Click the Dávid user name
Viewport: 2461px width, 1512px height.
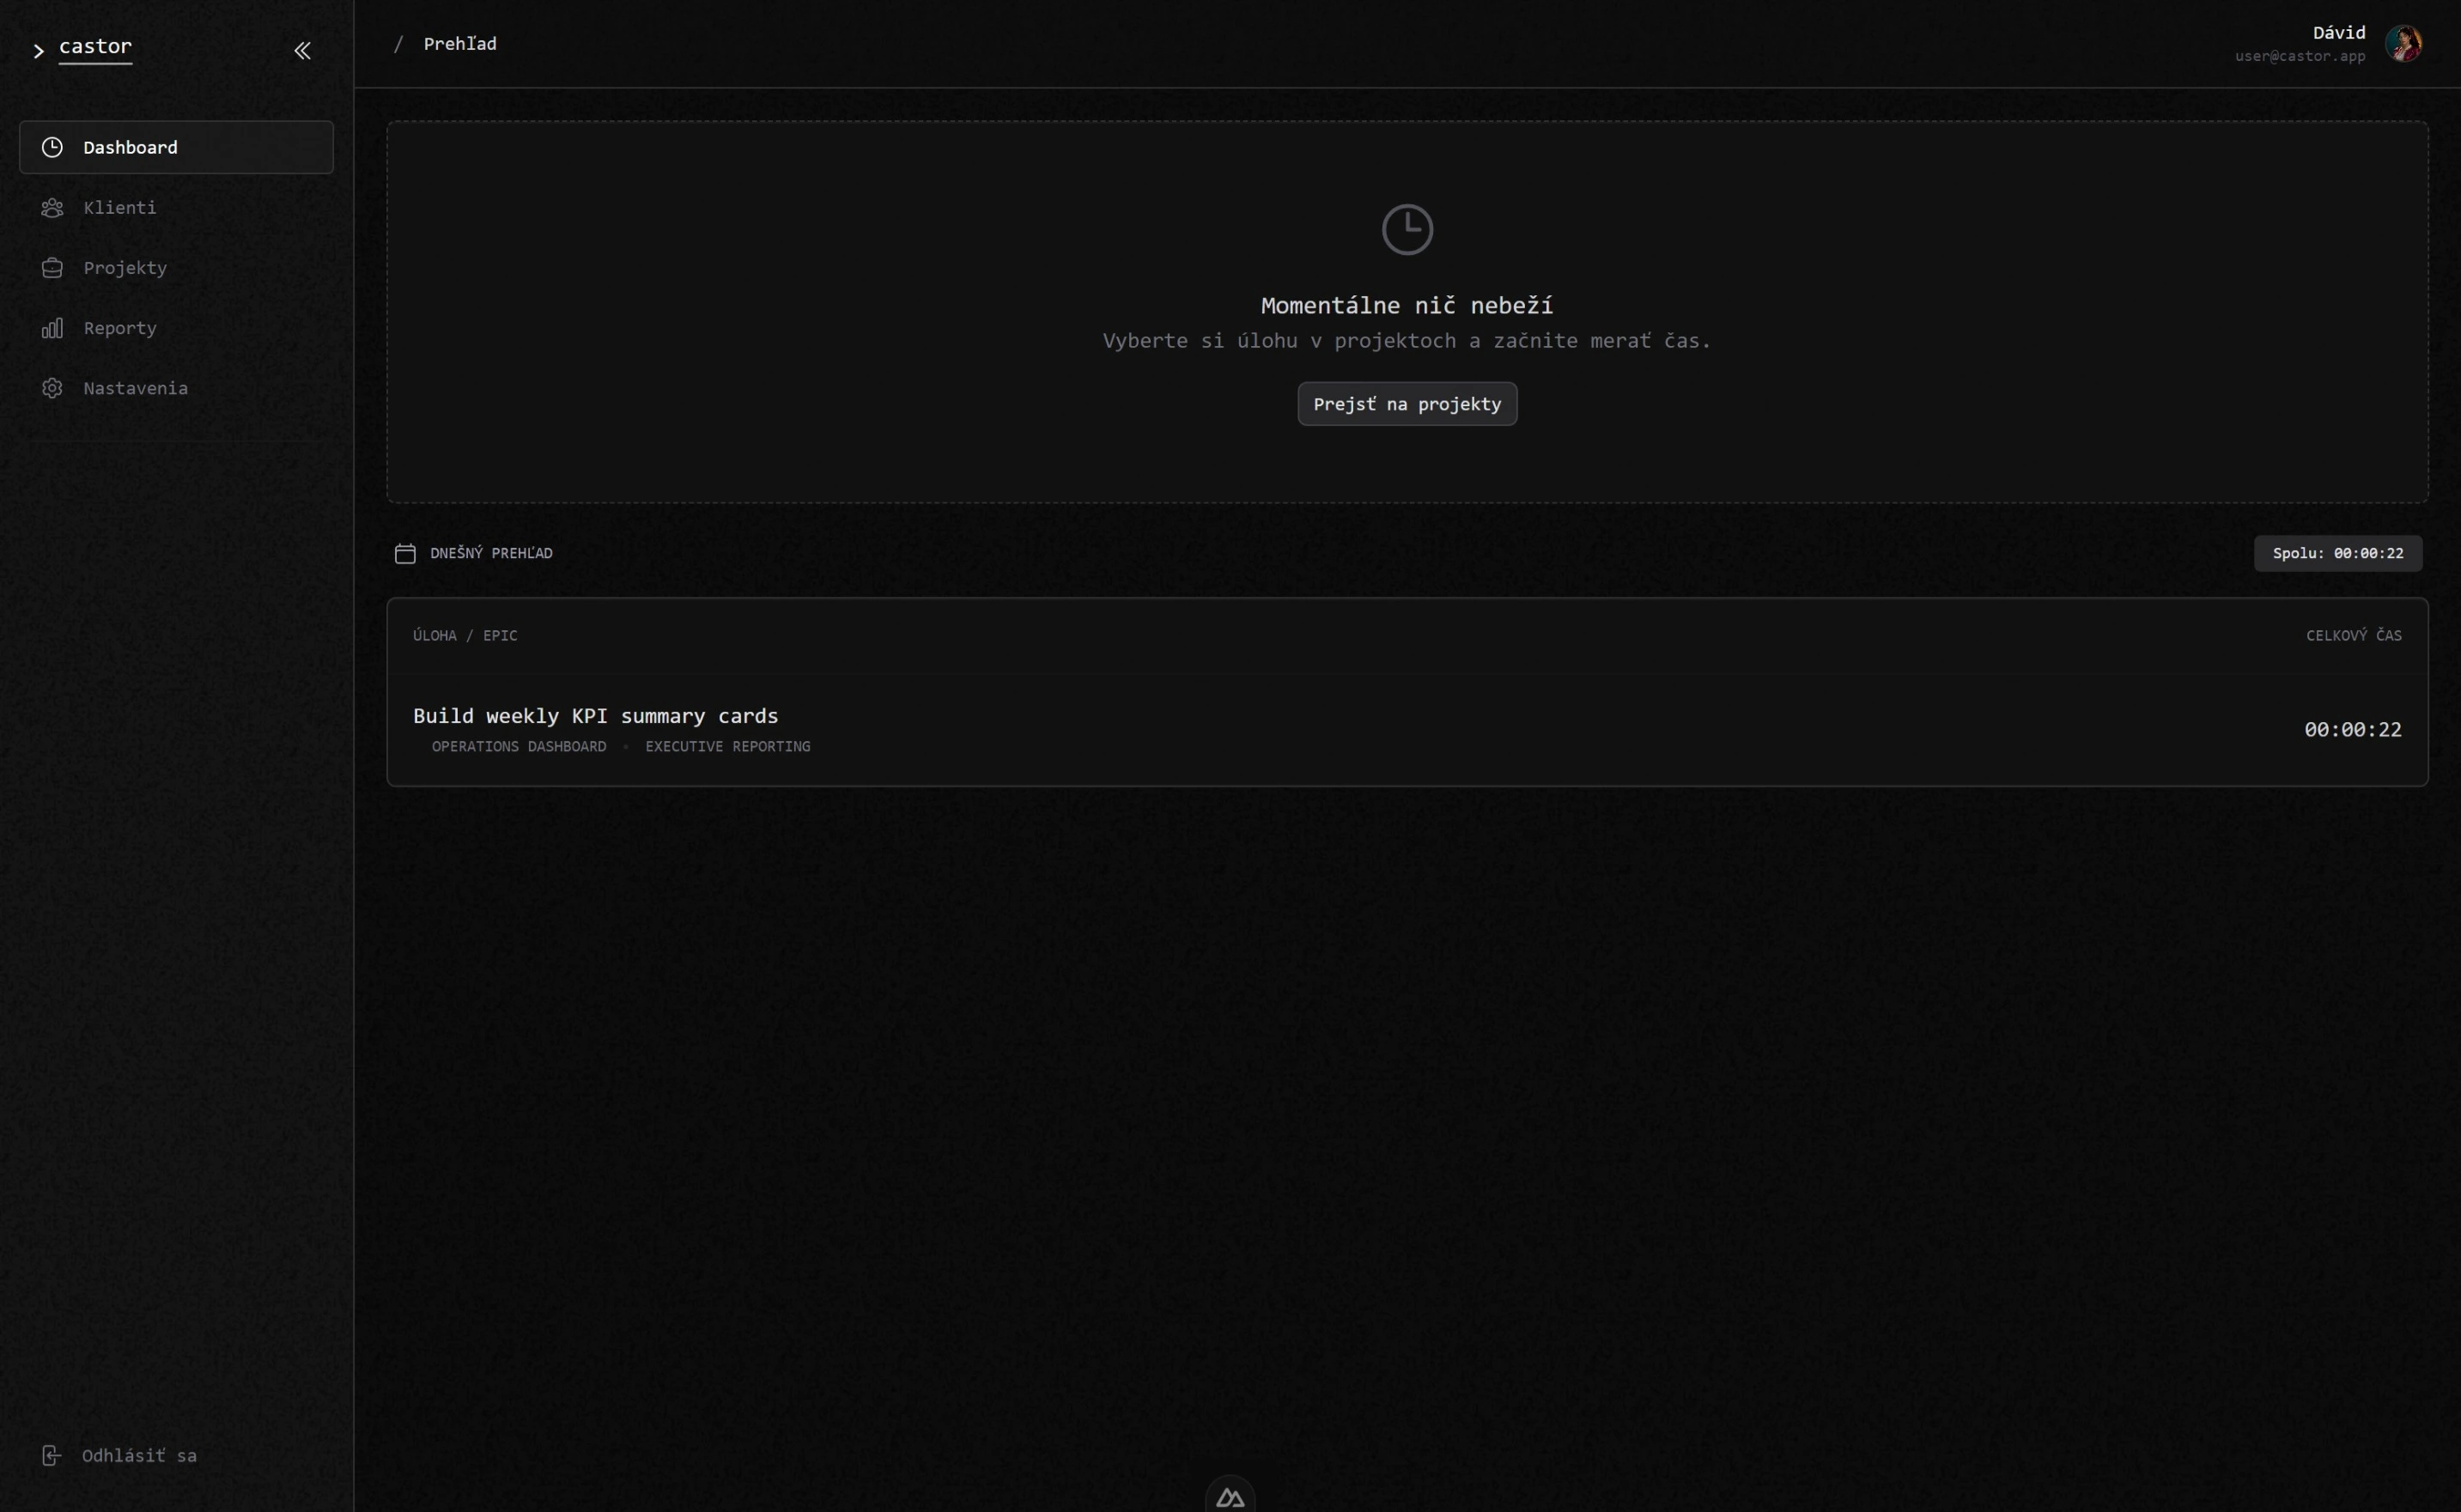[x=2339, y=33]
